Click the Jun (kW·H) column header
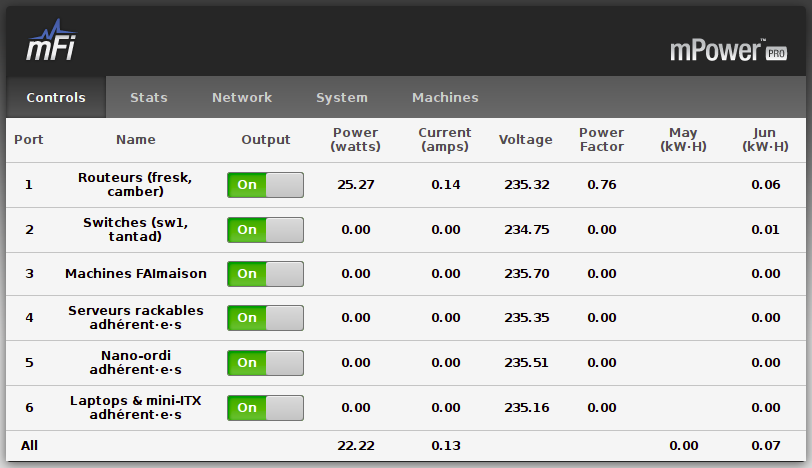 point(766,140)
